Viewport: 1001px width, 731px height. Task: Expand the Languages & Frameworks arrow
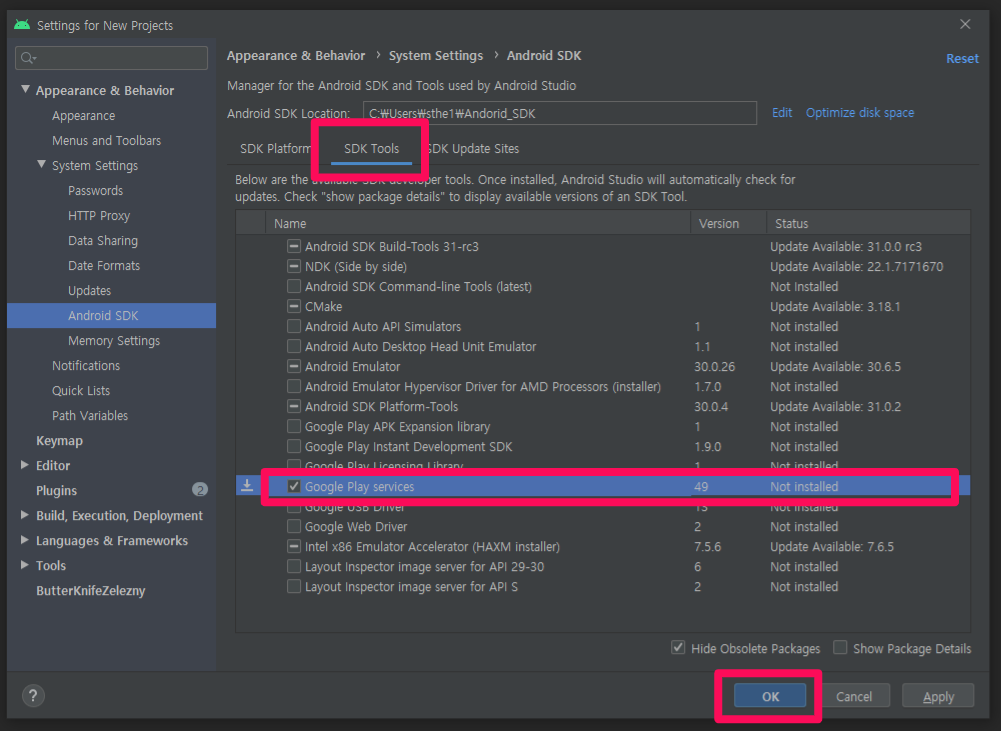25,540
